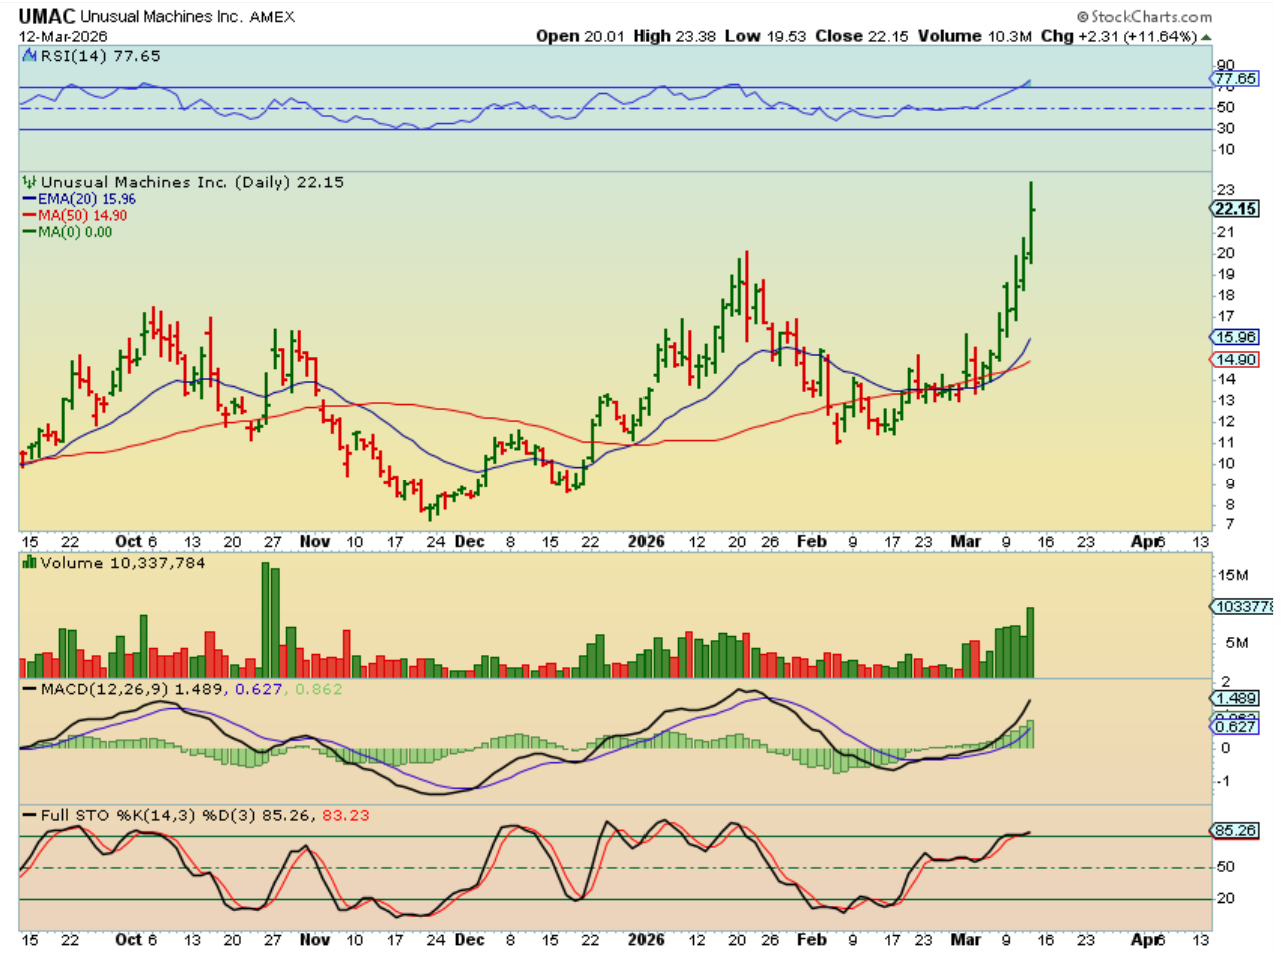Click the High 23.38 value in the header
Screen dimensions: 1284x963
pos(675,36)
